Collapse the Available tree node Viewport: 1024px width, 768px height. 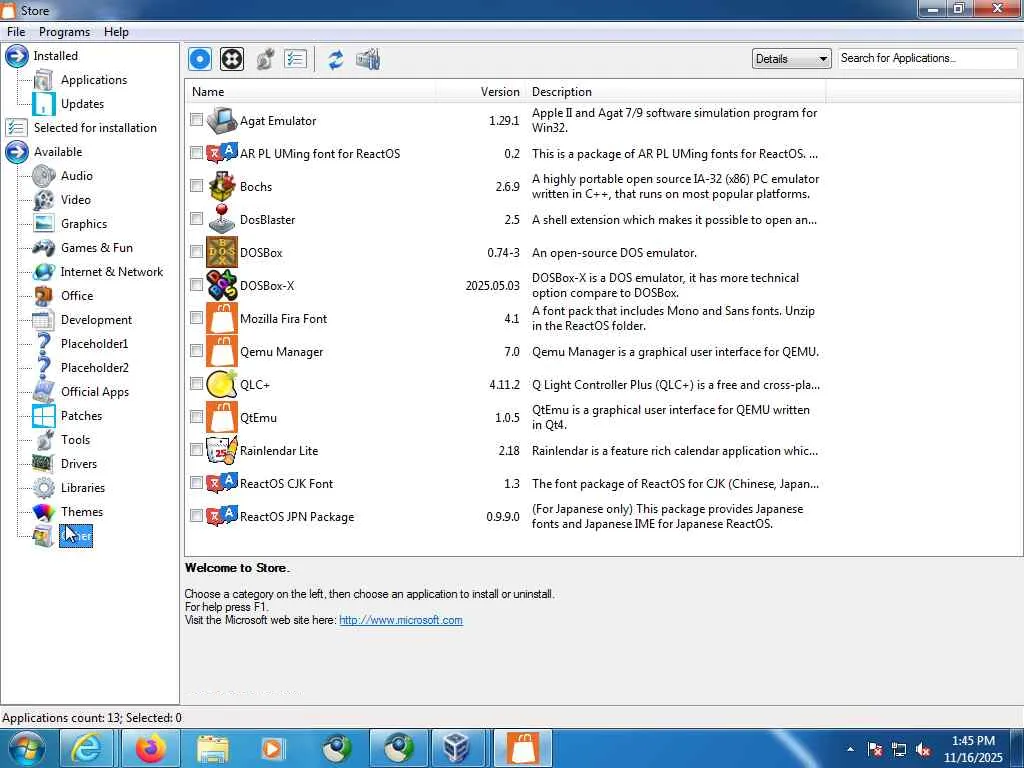click(x=17, y=152)
